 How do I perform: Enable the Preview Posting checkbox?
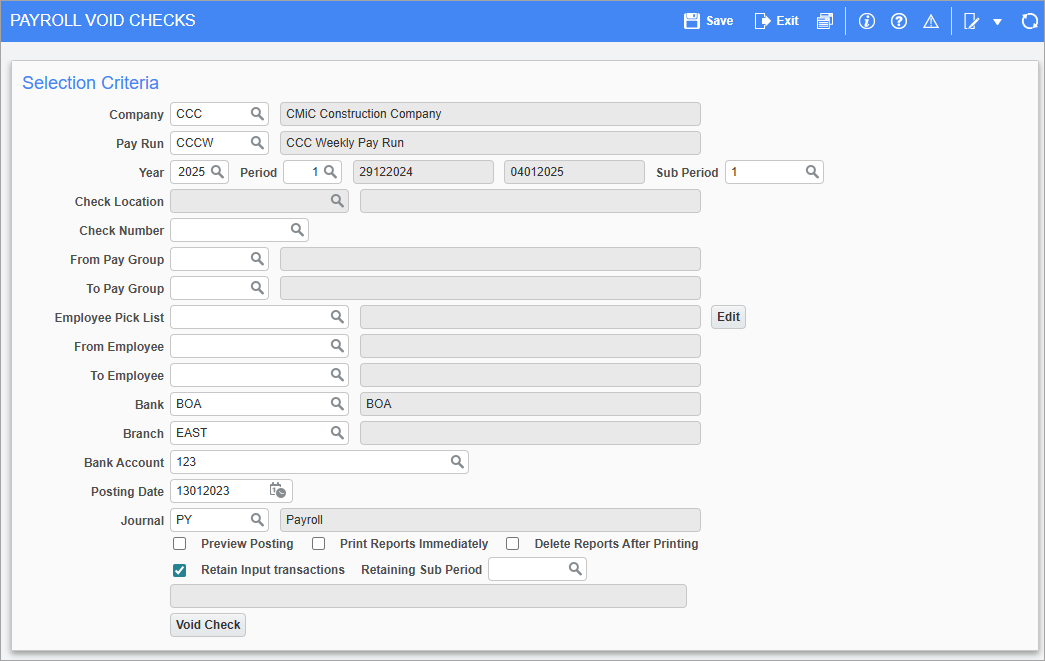coord(179,543)
